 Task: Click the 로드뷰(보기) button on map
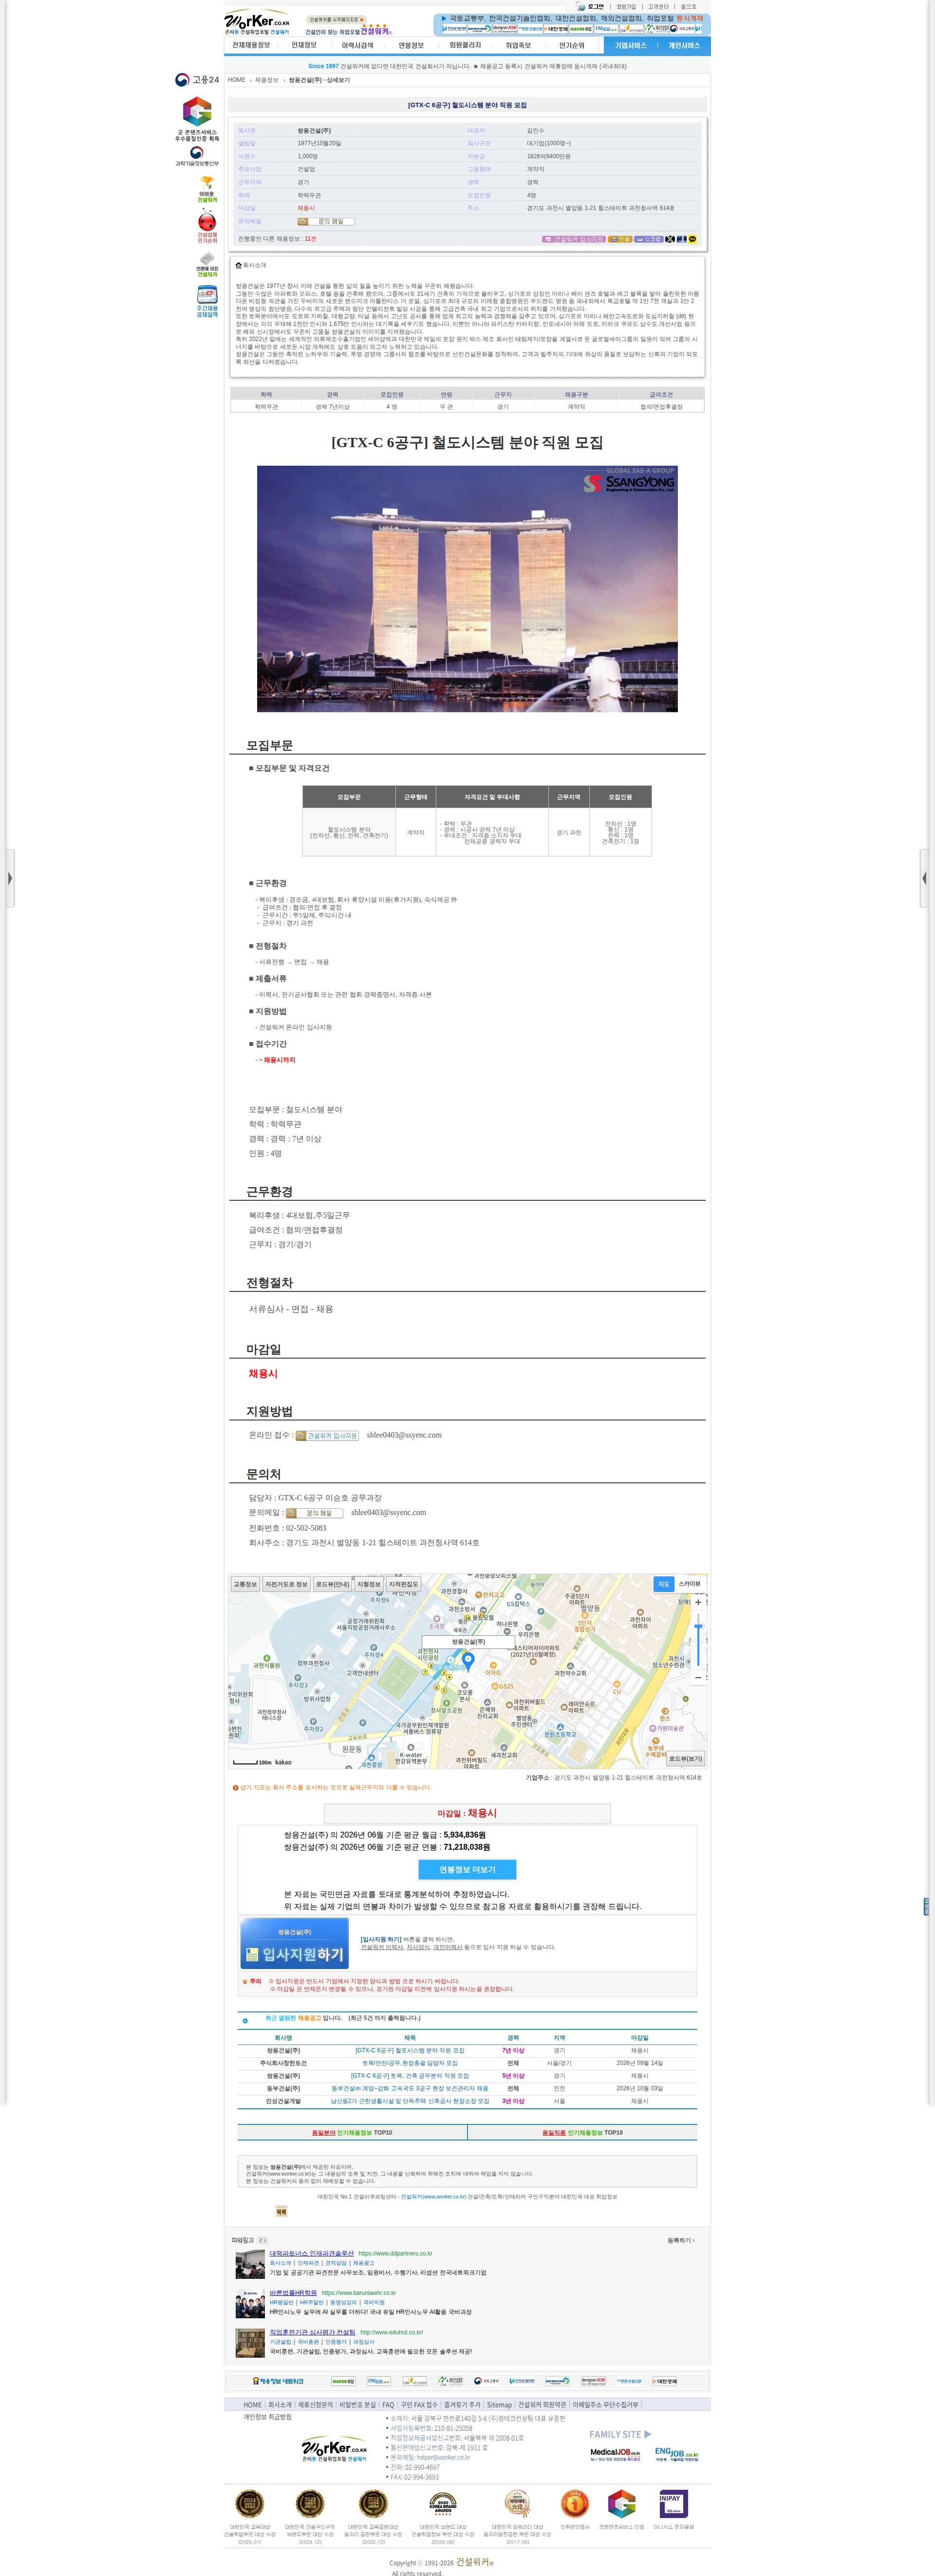686,1759
